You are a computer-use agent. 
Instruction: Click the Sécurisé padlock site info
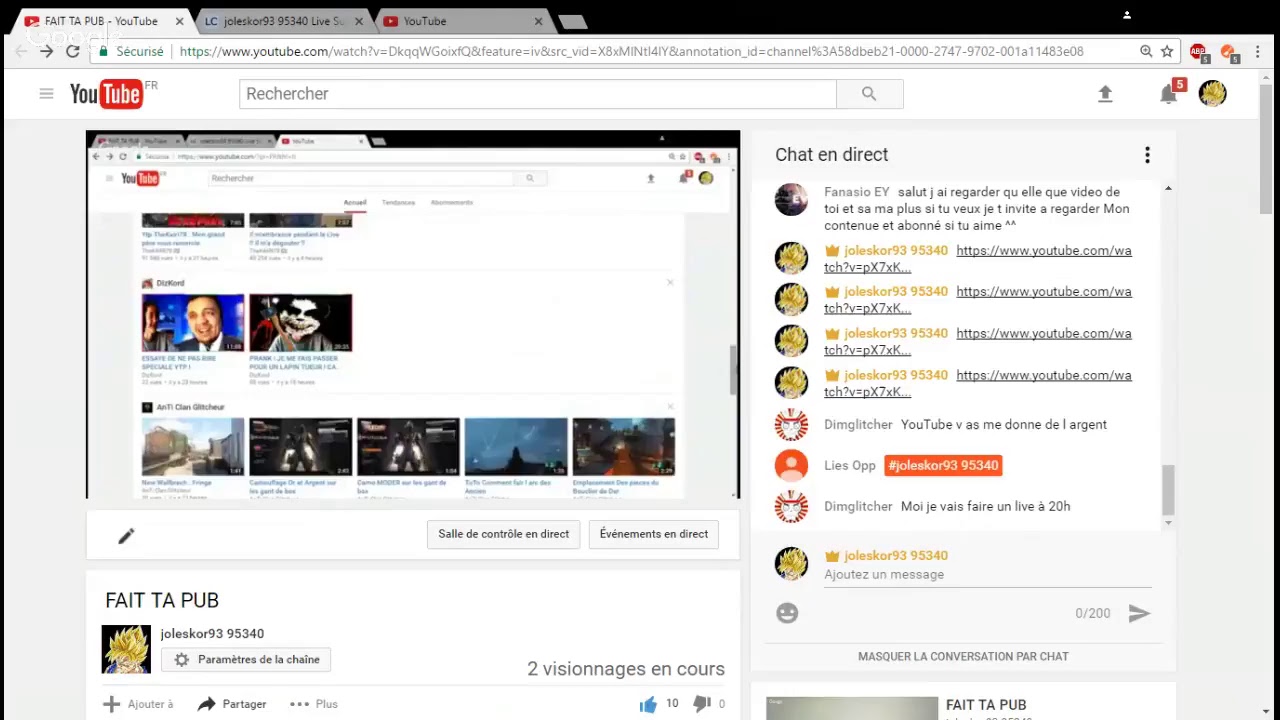point(131,51)
